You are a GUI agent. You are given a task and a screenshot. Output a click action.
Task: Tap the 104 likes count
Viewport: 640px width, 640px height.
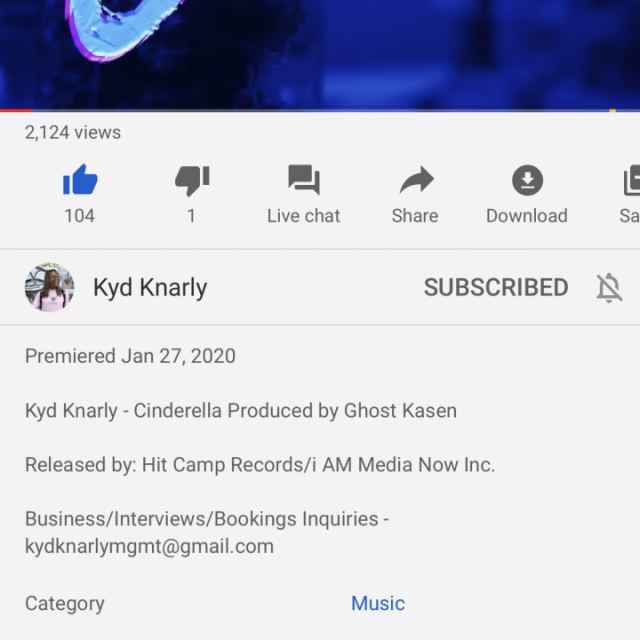tap(80, 216)
